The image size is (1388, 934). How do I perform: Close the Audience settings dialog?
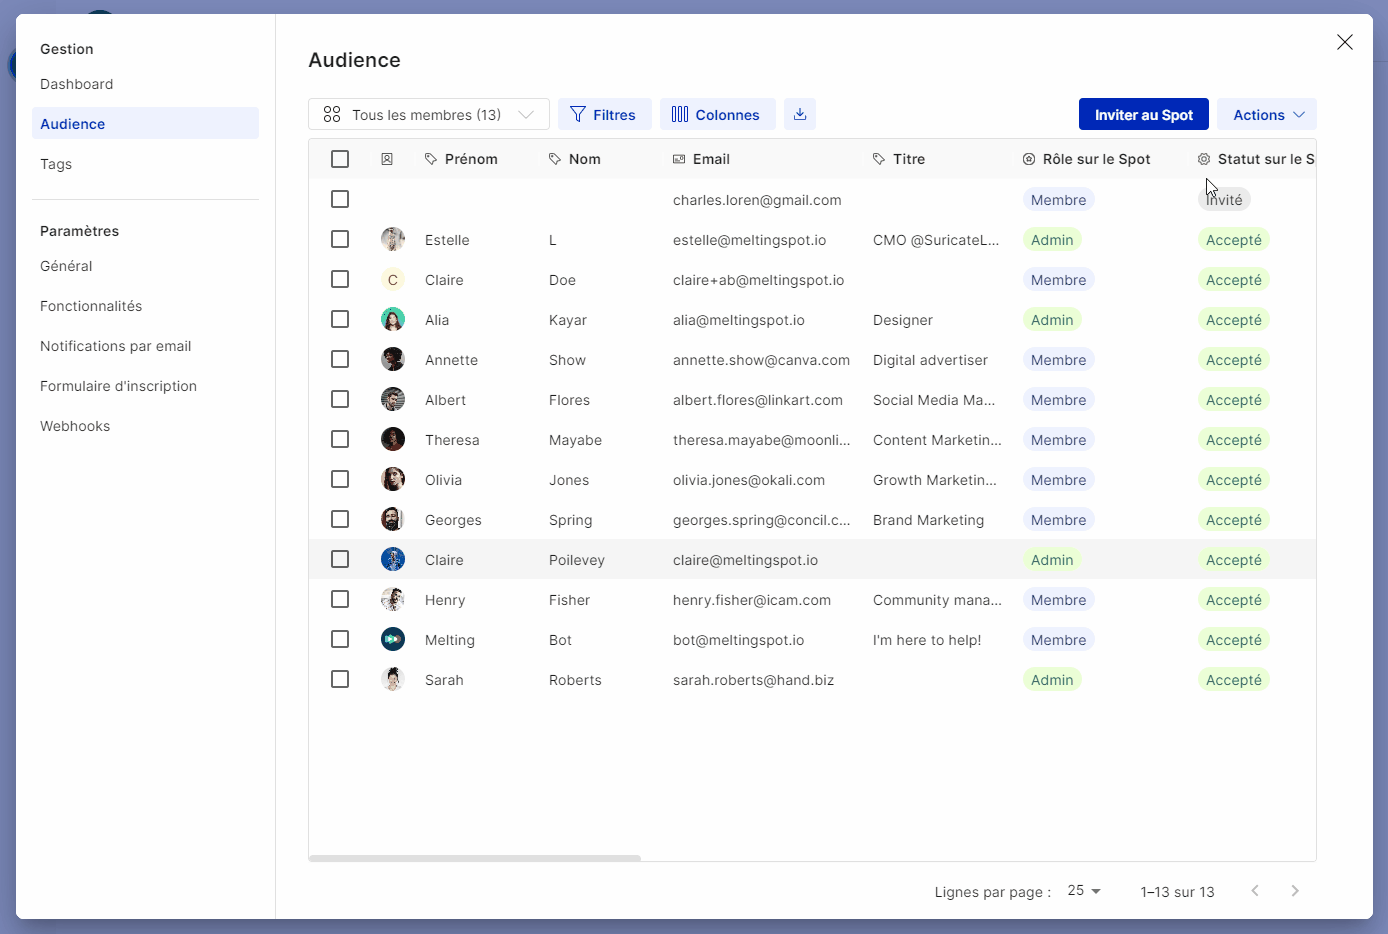[x=1344, y=42]
